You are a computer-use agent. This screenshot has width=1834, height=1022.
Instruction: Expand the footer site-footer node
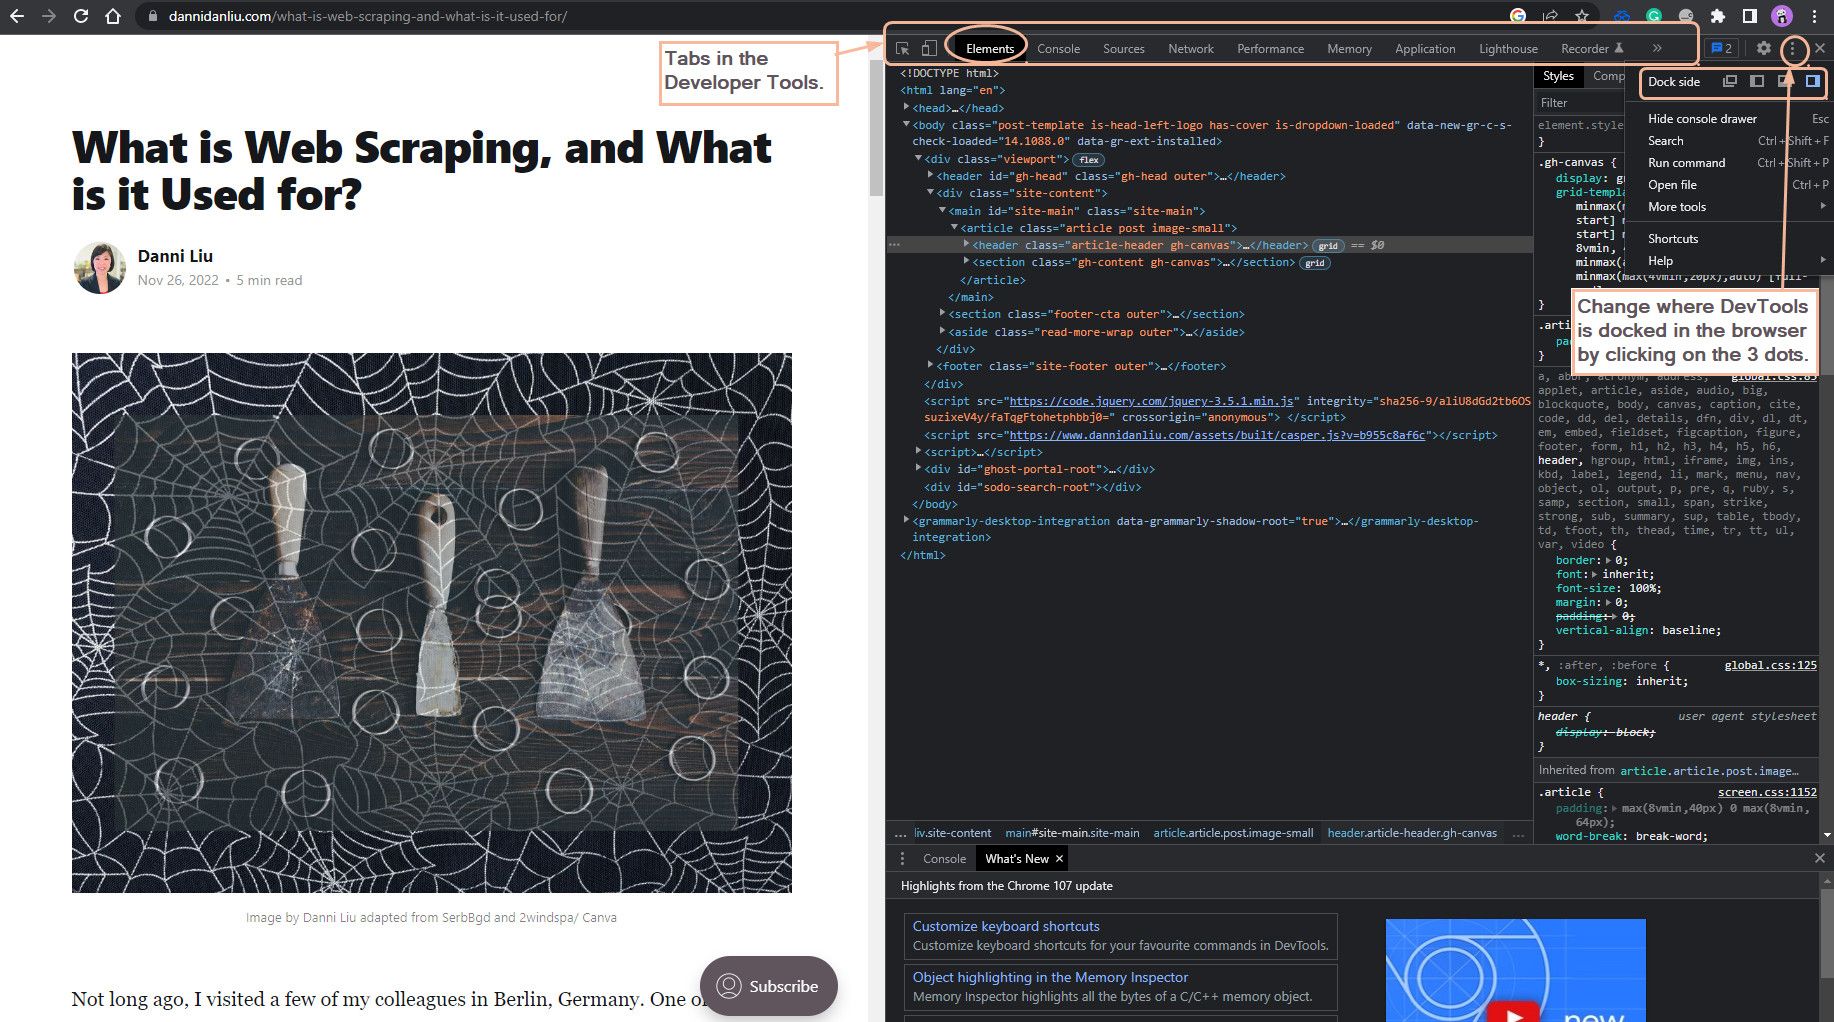(931, 366)
